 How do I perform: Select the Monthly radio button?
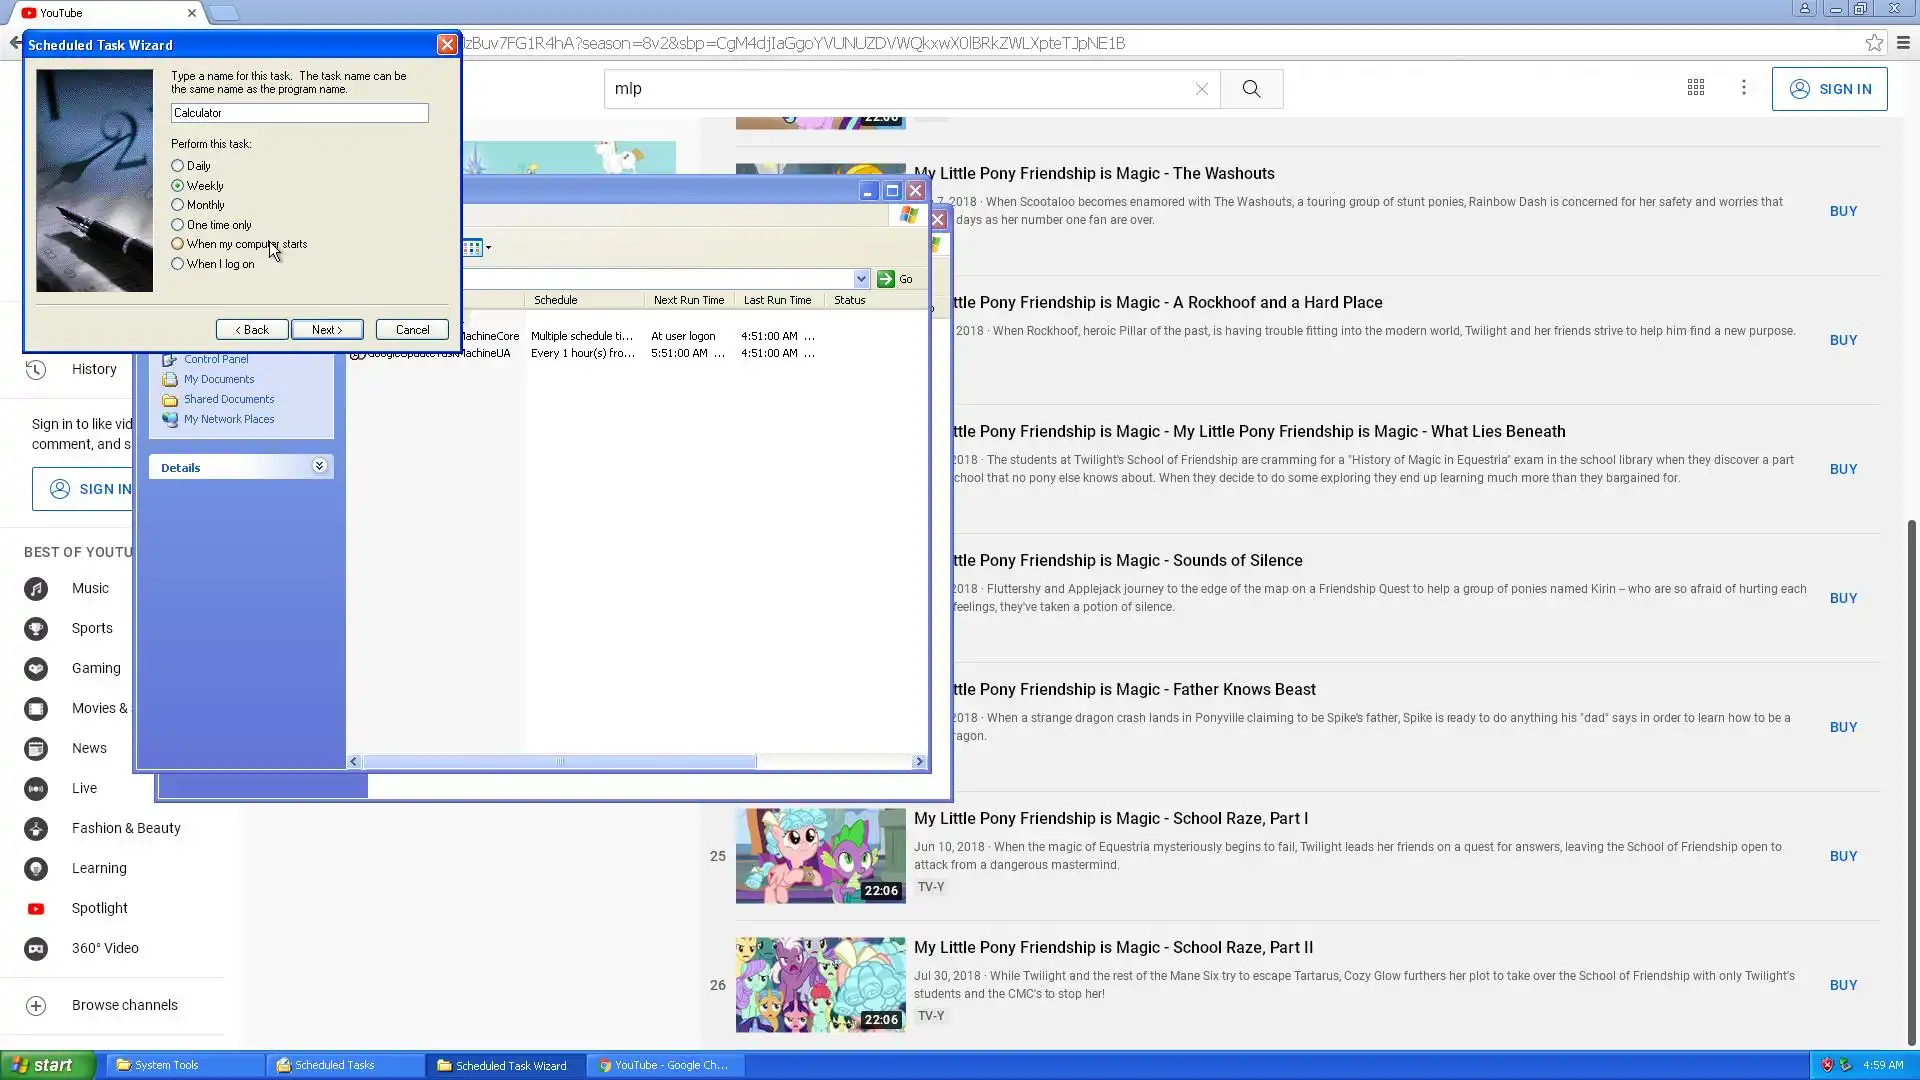click(178, 205)
